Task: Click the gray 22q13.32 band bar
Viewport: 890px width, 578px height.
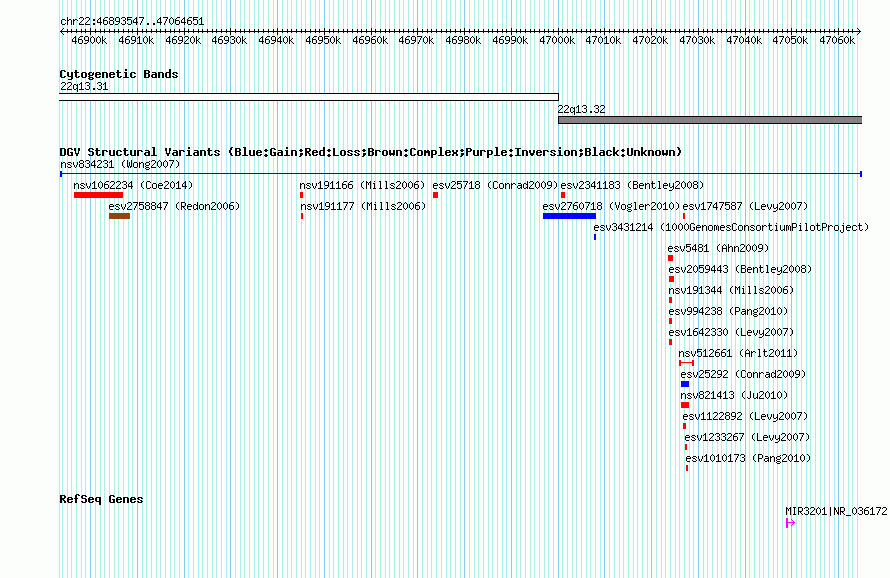Action: pyautogui.click(x=710, y=120)
